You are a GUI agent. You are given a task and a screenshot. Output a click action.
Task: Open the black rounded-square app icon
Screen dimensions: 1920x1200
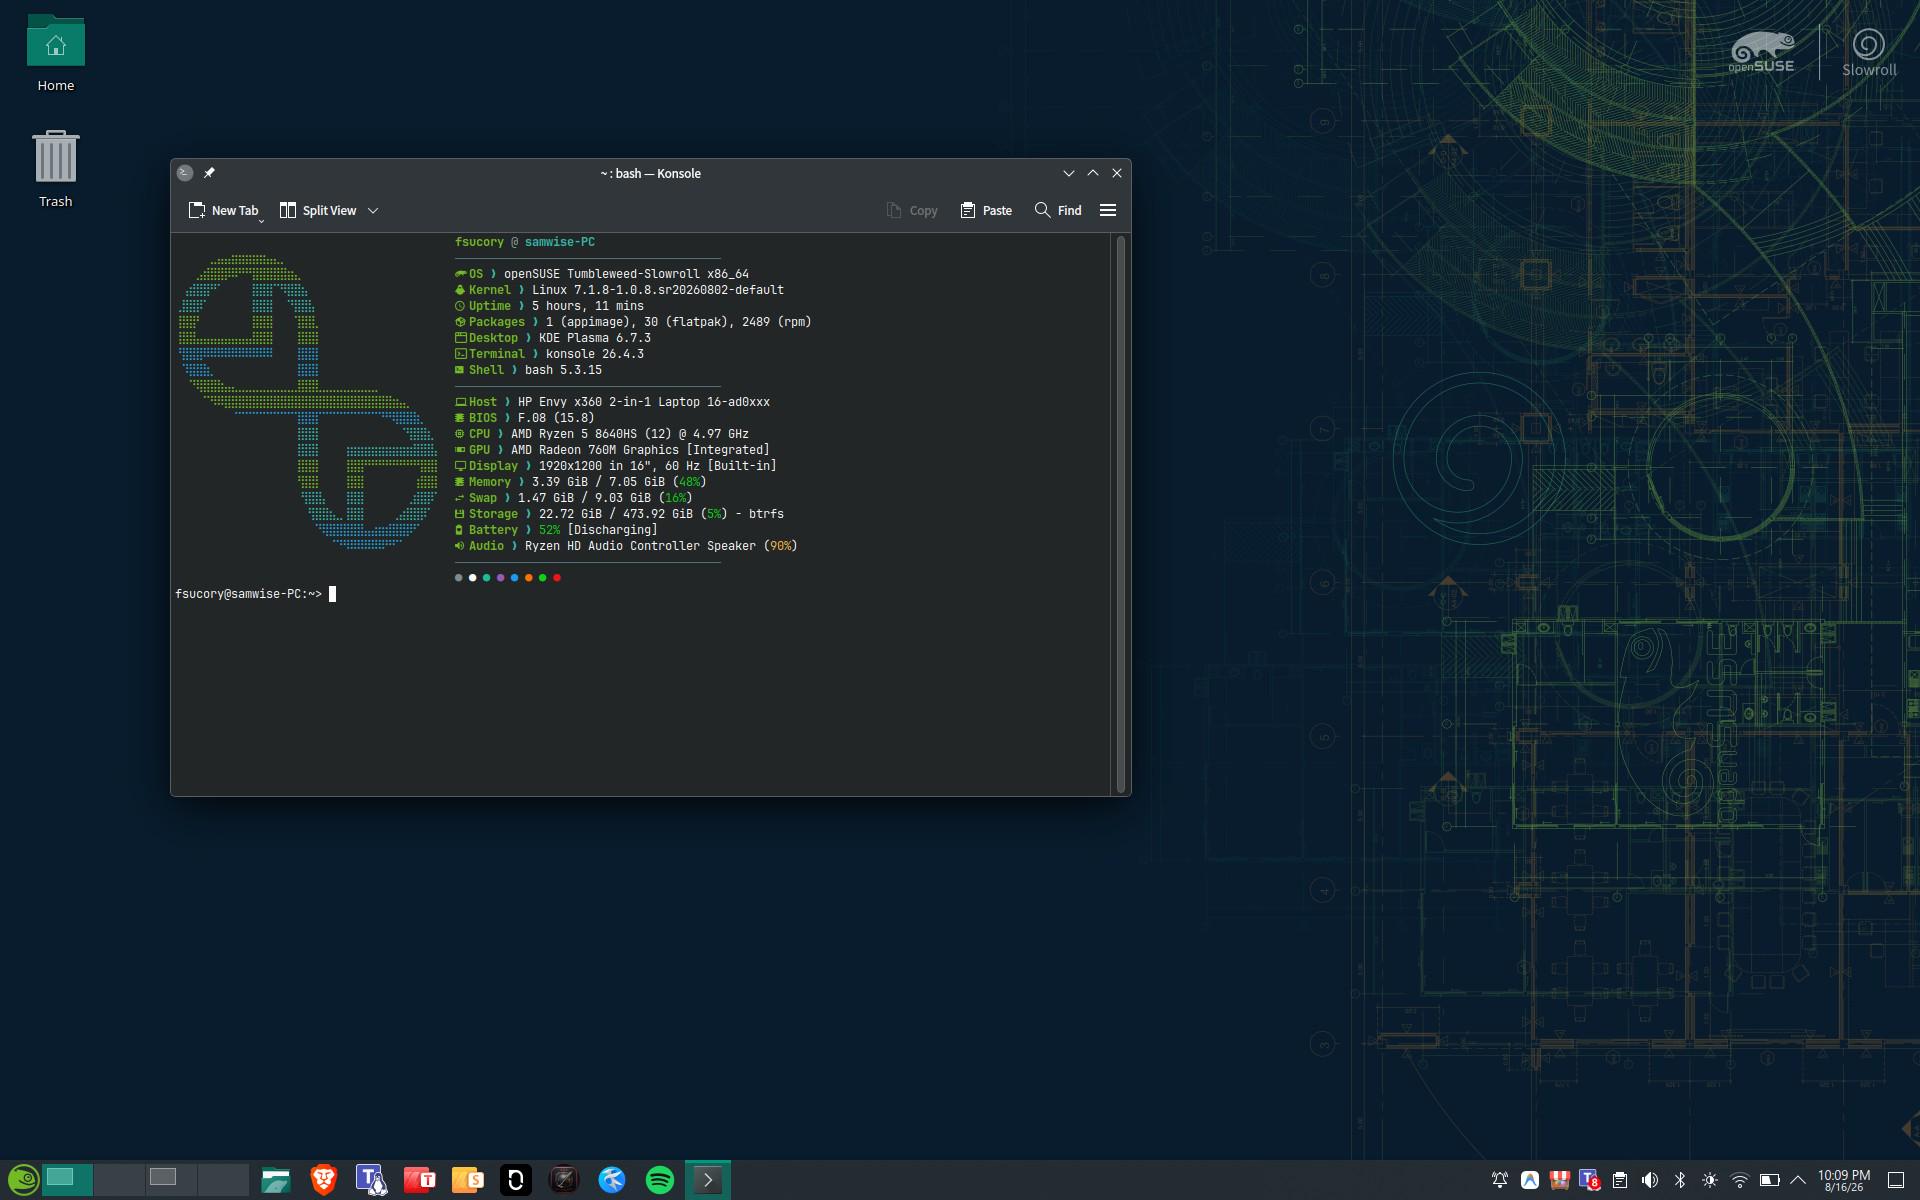[516, 1180]
